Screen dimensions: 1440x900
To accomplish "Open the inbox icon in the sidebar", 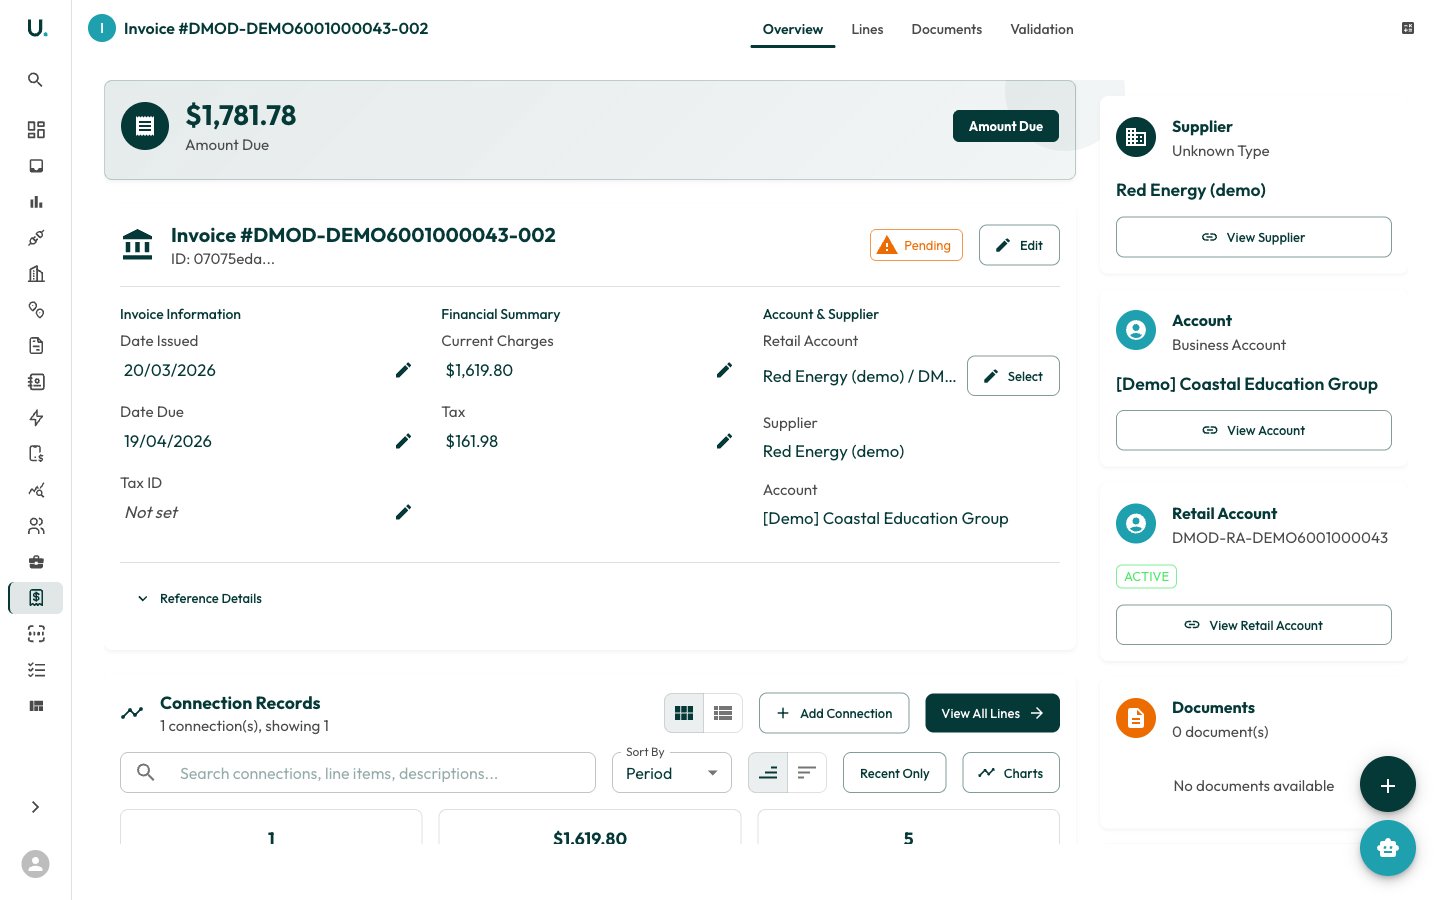I will tap(36, 166).
